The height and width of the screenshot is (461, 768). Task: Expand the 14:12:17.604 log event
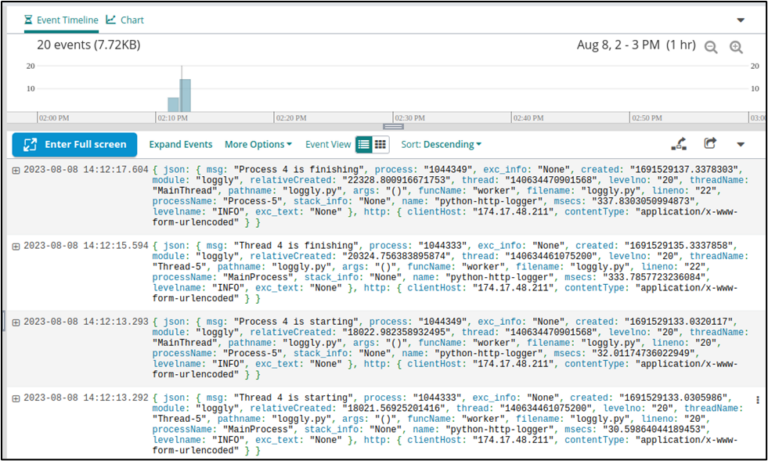[x=16, y=170]
